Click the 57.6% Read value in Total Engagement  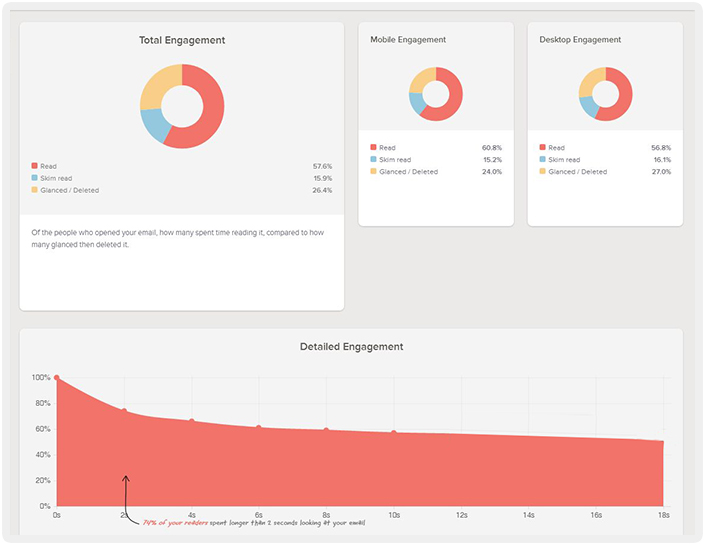click(322, 166)
